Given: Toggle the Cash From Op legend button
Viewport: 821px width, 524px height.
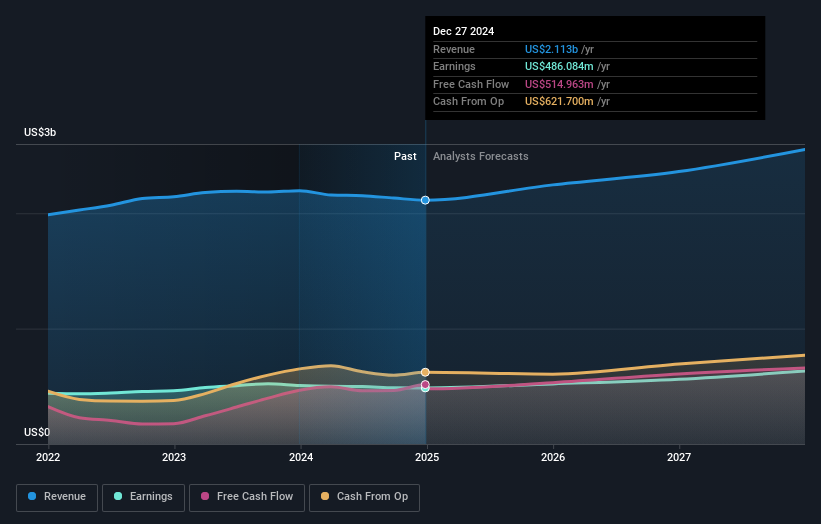Looking at the screenshot, I should pyautogui.click(x=364, y=497).
